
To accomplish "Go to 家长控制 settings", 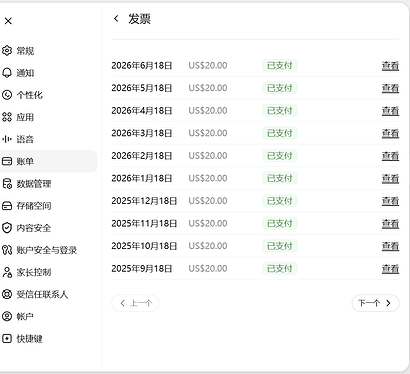I will 49,272.
